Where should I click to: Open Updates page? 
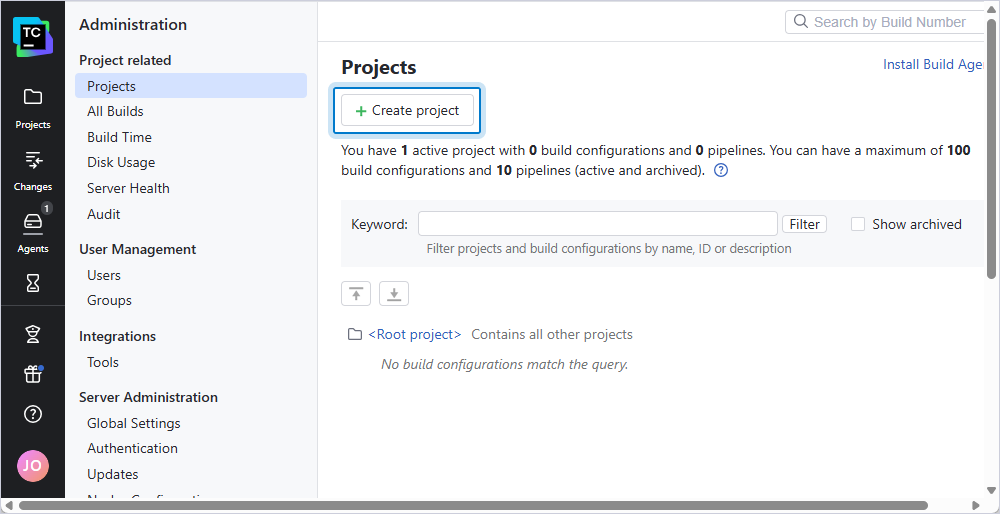tap(113, 474)
